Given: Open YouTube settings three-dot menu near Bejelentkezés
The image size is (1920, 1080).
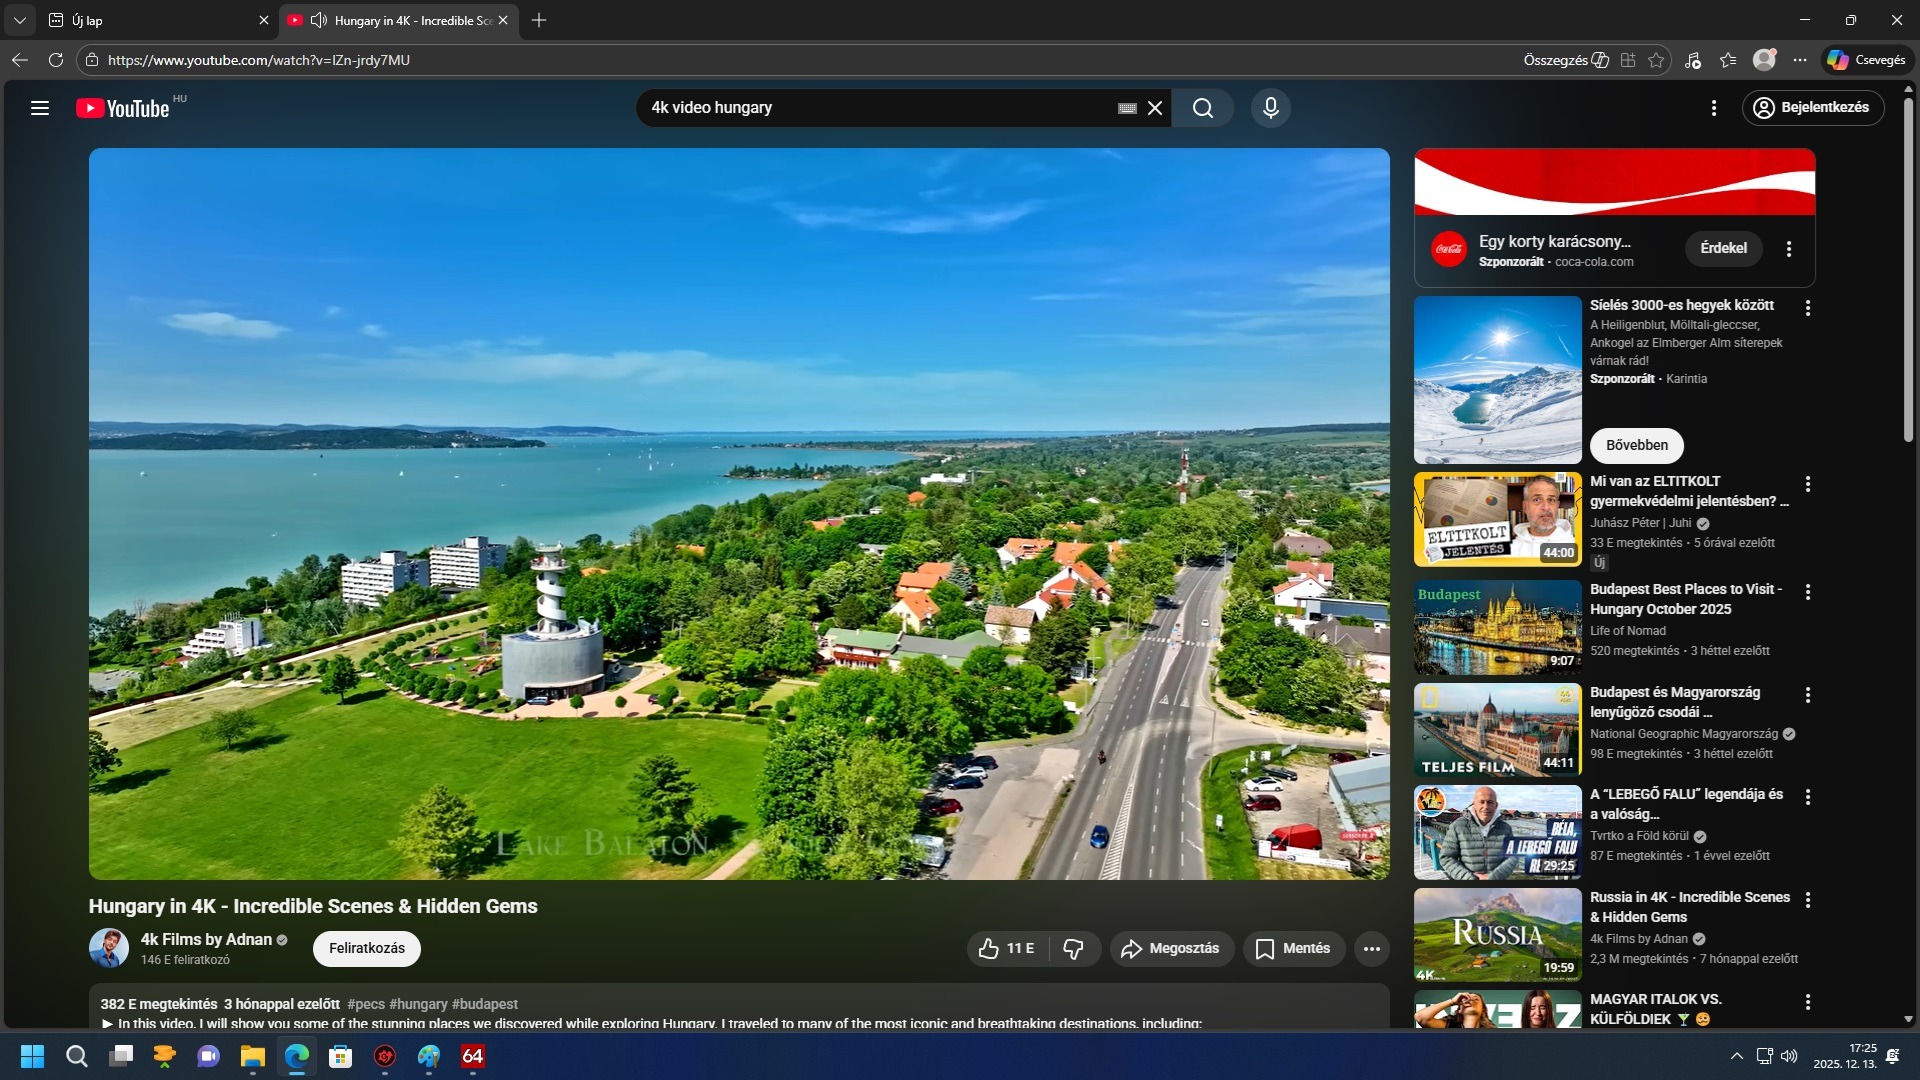Looking at the screenshot, I should point(1714,108).
